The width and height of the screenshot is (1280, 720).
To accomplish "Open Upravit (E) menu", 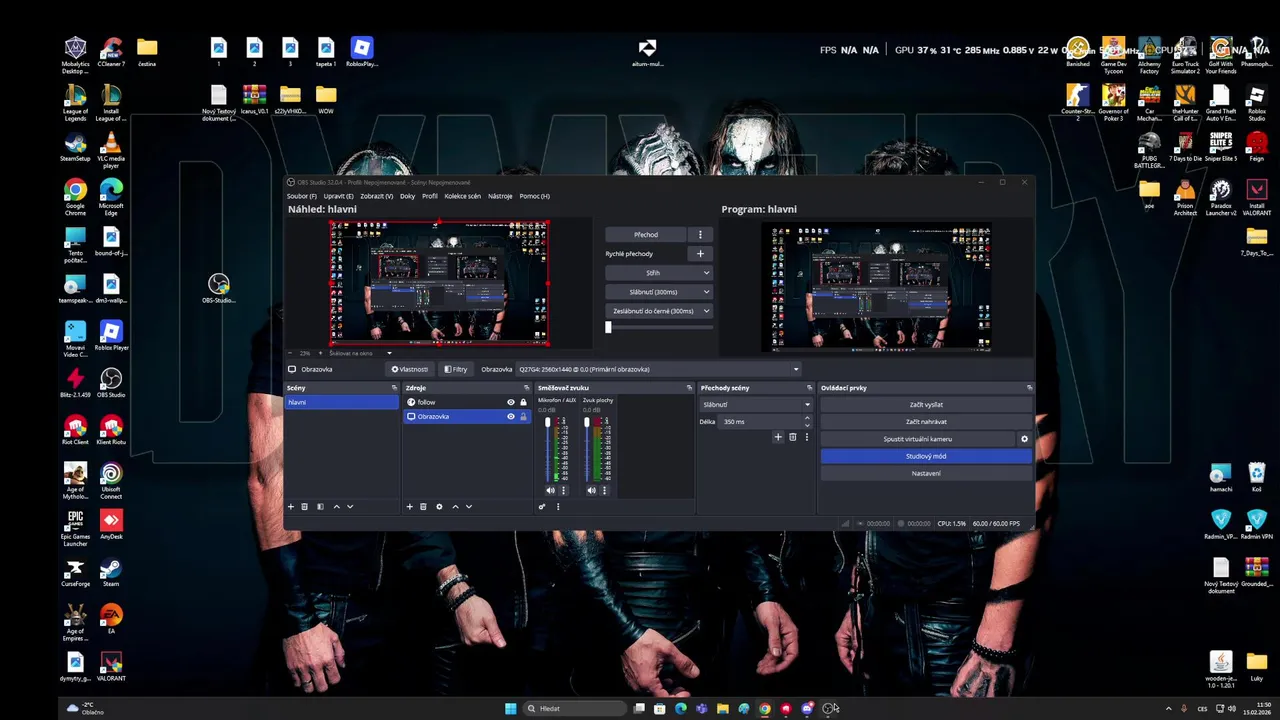I will pos(338,196).
